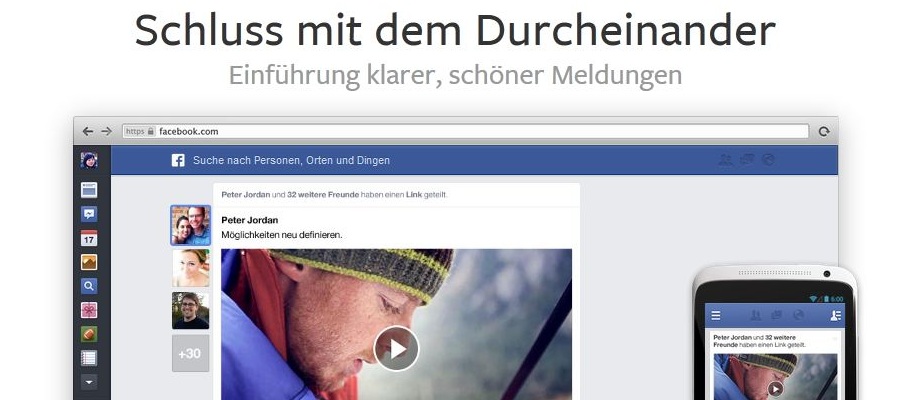The image size is (920, 400).
Task: Click the browser forward arrow
Action: pos(106,131)
